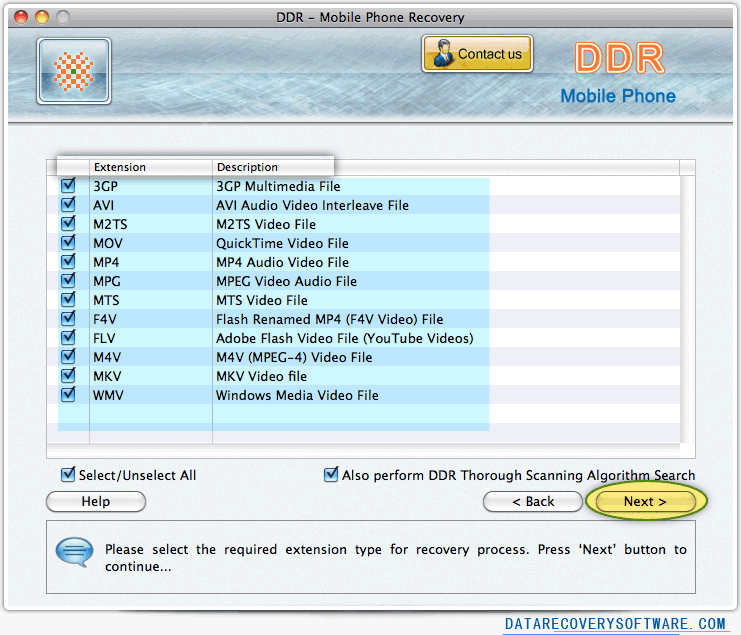Uncheck the AVI extension checkbox
Image resolution: width=741 pixels, height=635 pixels.
pyautogui.click(x=68, y=204)
